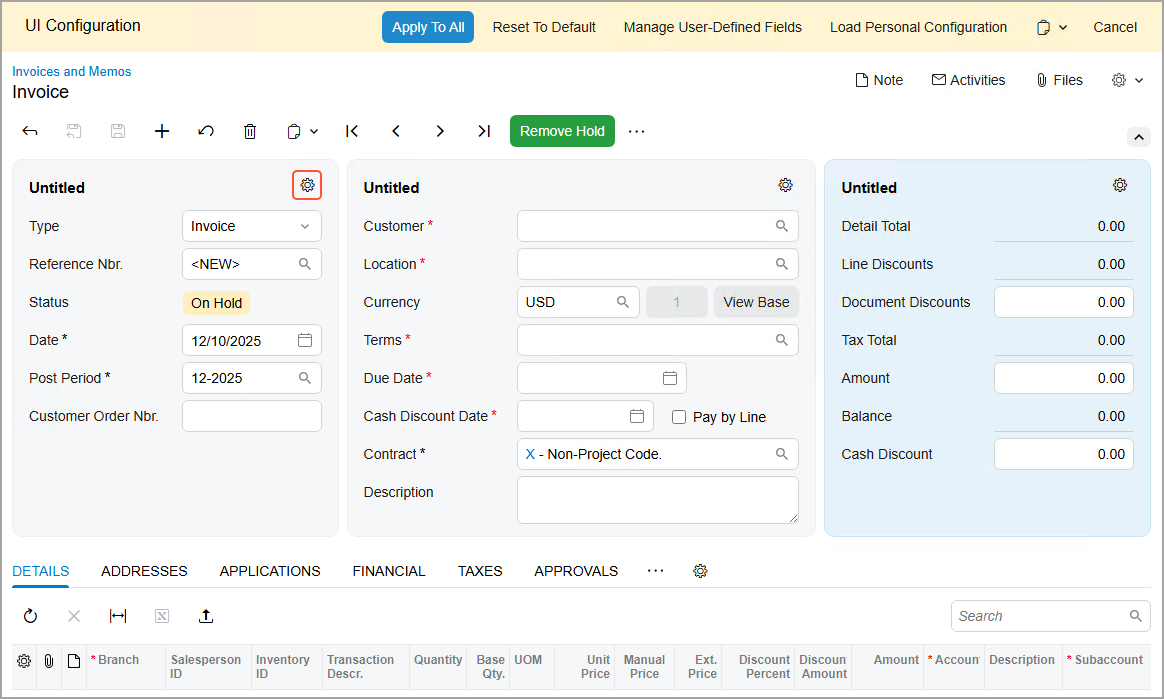This screenshot has width=1164, height=699.
Task: Click the Fit to Screen column width icon
Action: tap(118, 616)
